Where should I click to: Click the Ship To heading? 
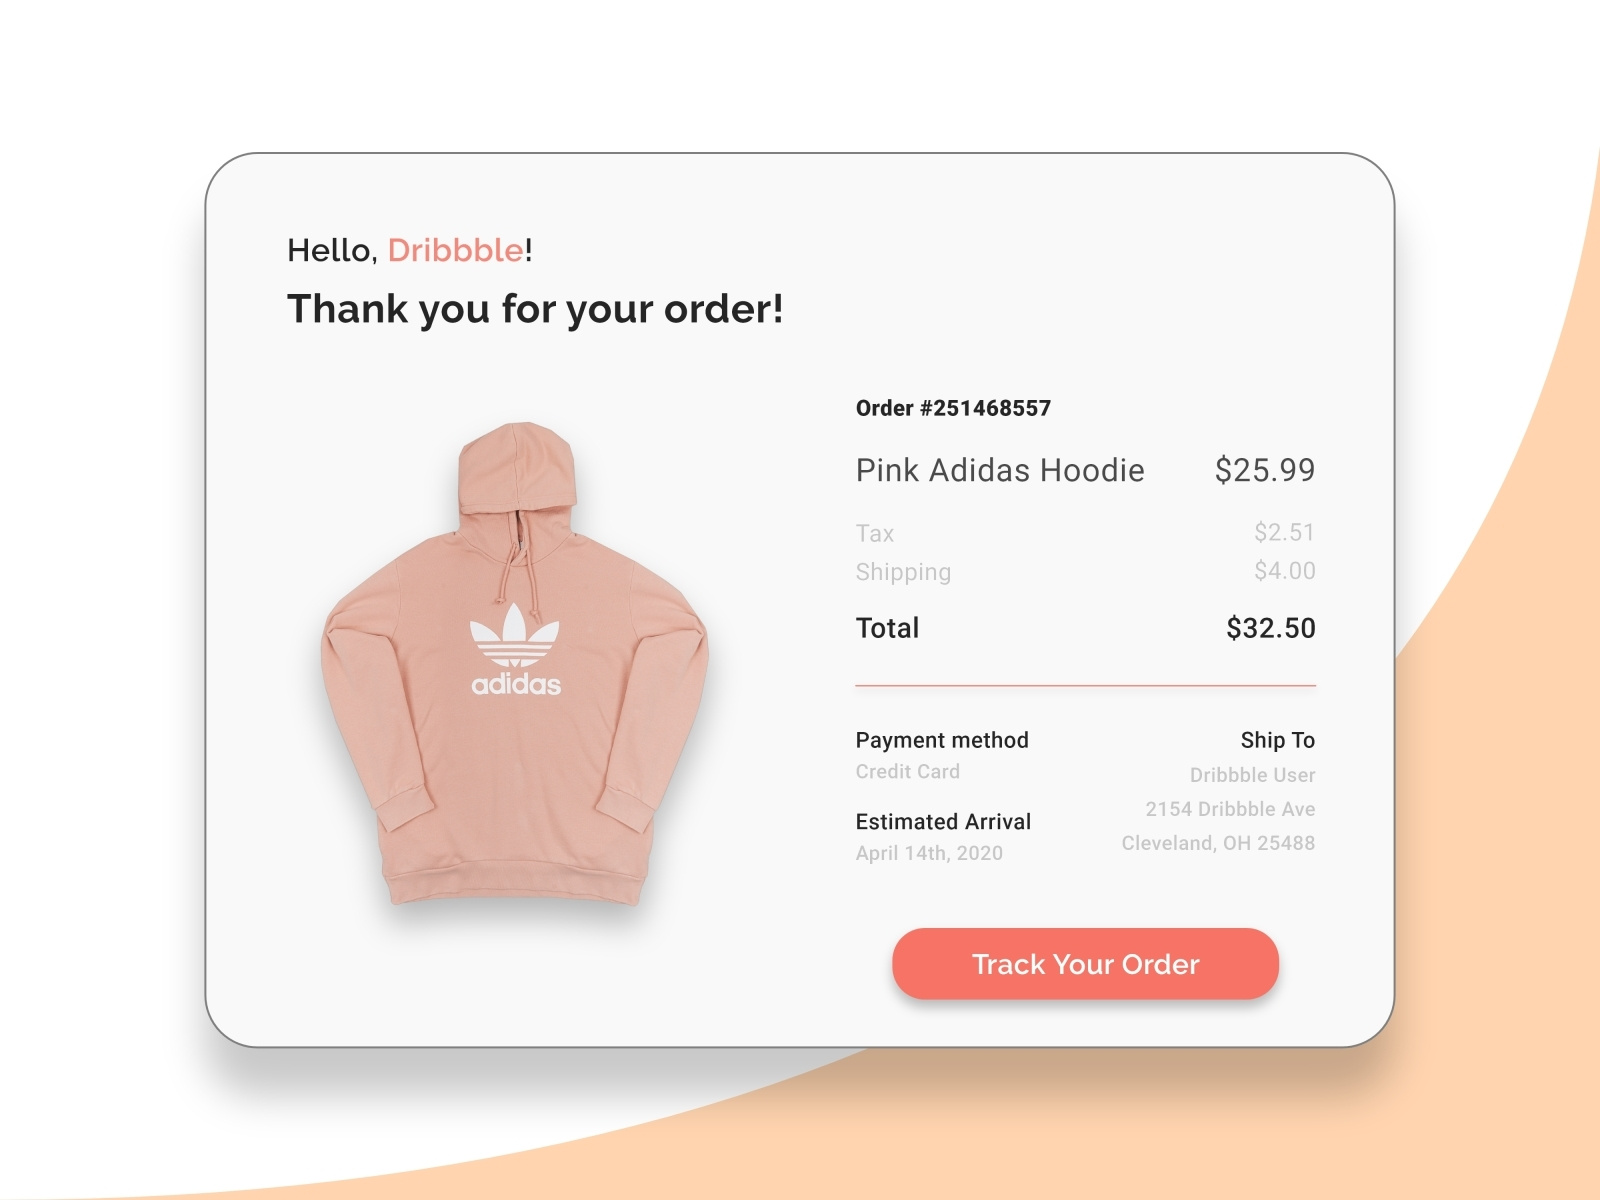click(x=1277, y=740)
